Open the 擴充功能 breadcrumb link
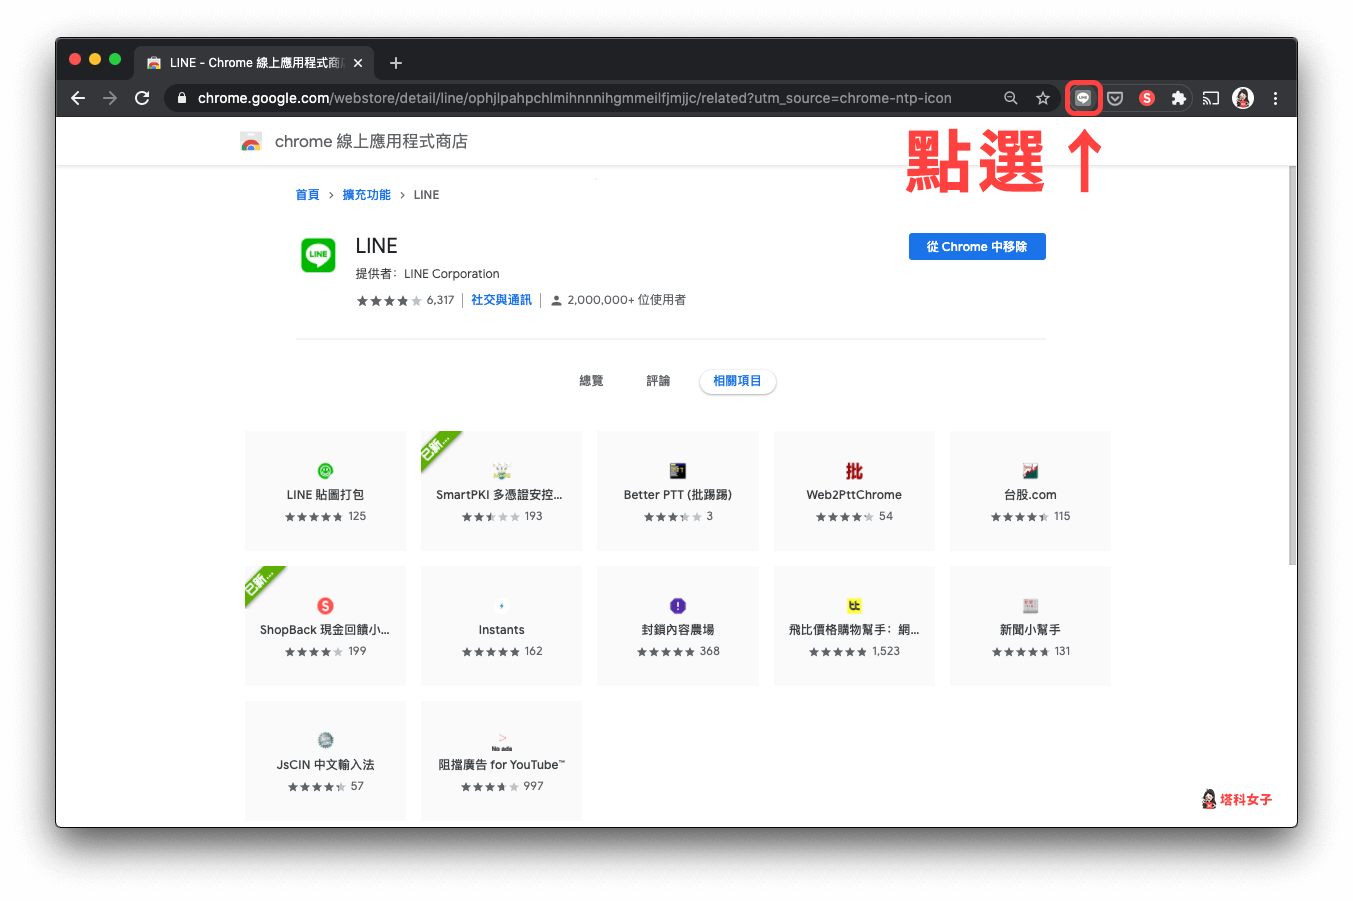Screen dimensions: 1353x901 click(x=366, y=194)
